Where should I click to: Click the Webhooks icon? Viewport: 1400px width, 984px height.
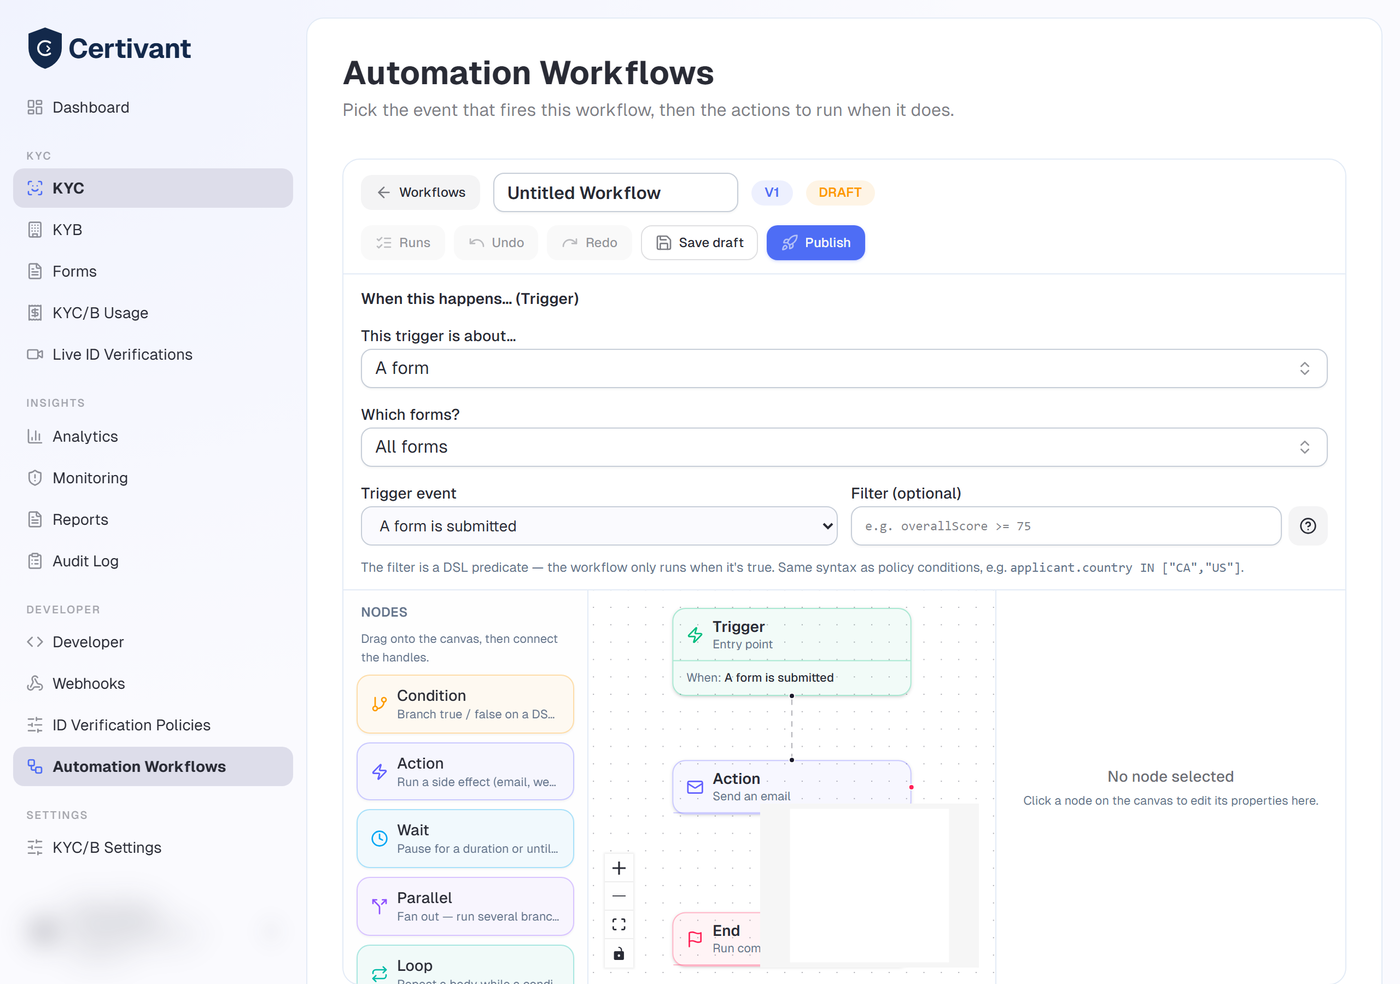(x=35, y=683)
